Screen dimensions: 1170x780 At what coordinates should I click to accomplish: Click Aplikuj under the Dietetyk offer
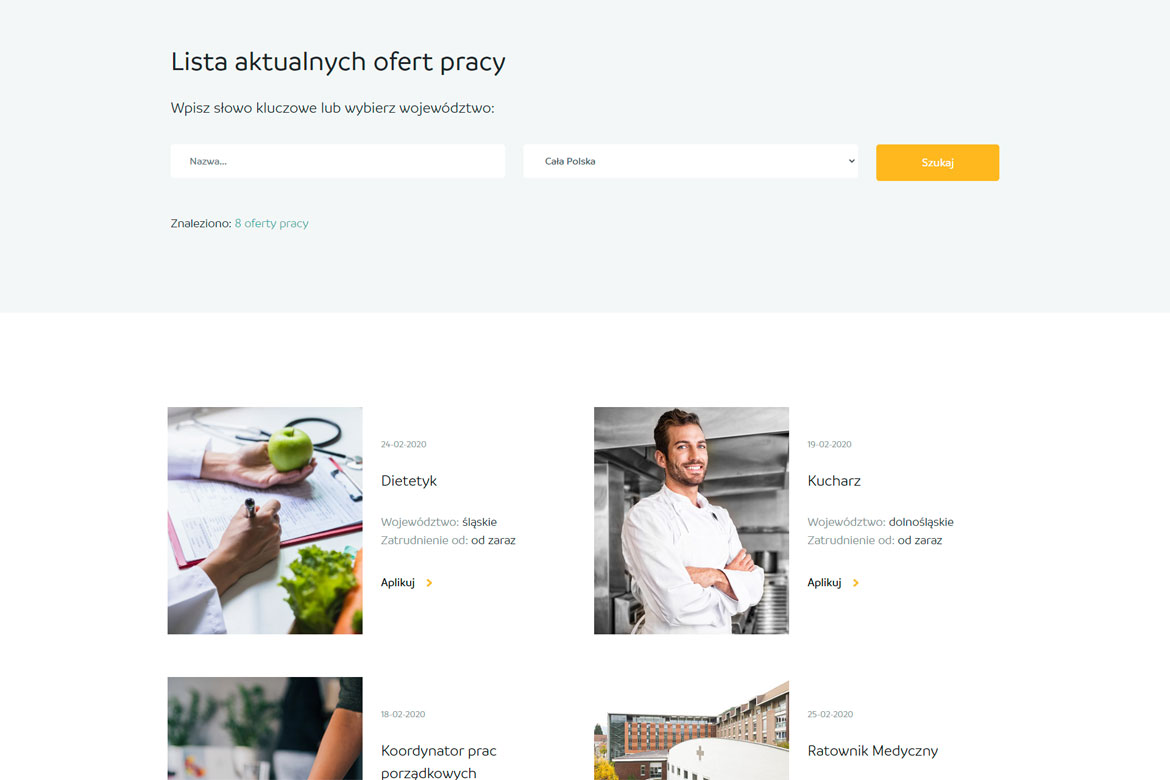click(398, 583)
